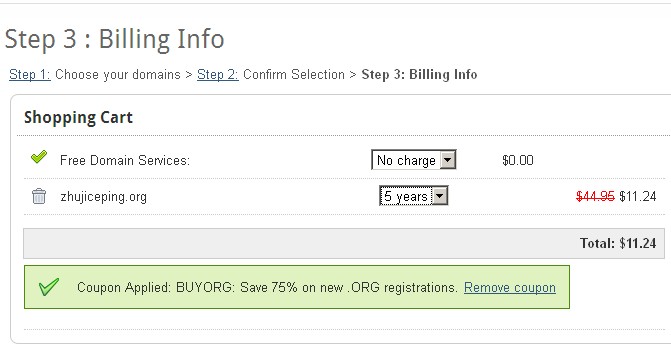Screen dimensions: 671x361
Task: Click the green checkmark in the coupon banner
Action: pos(49,287)
